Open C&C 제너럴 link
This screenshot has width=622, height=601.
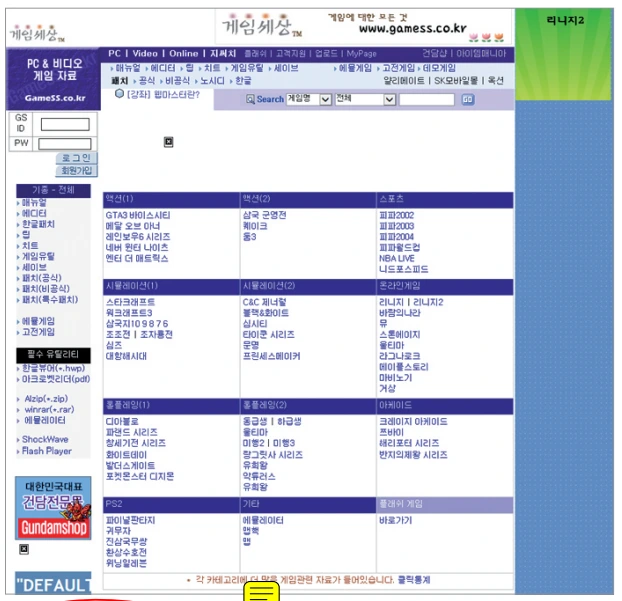264,302
